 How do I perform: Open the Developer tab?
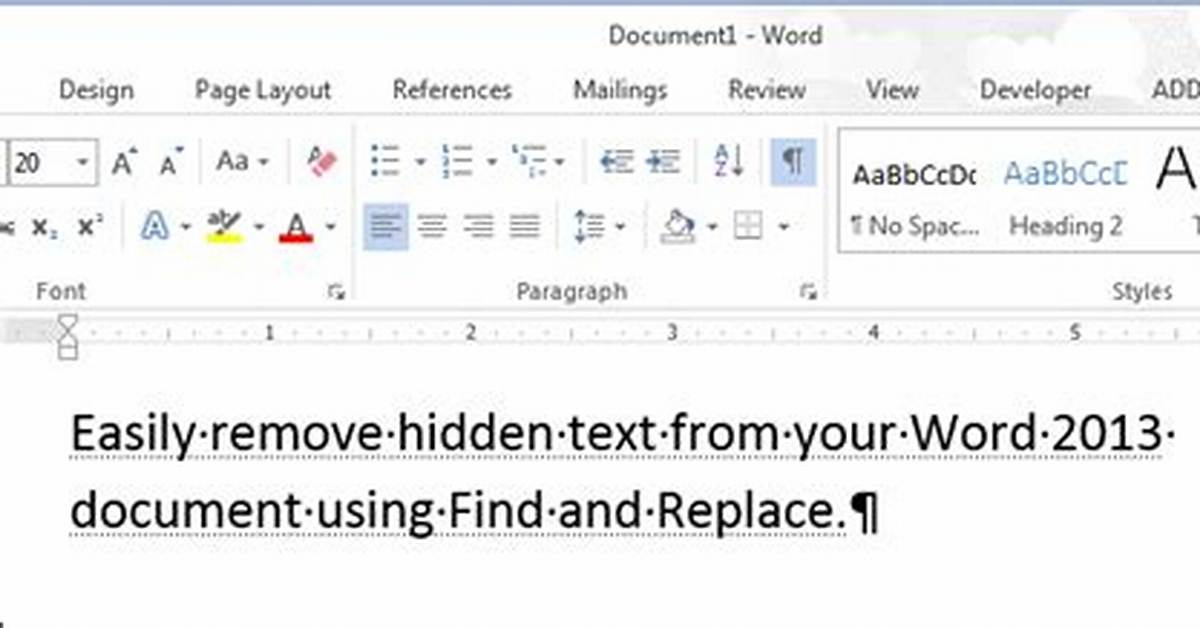pos(1035,90)
